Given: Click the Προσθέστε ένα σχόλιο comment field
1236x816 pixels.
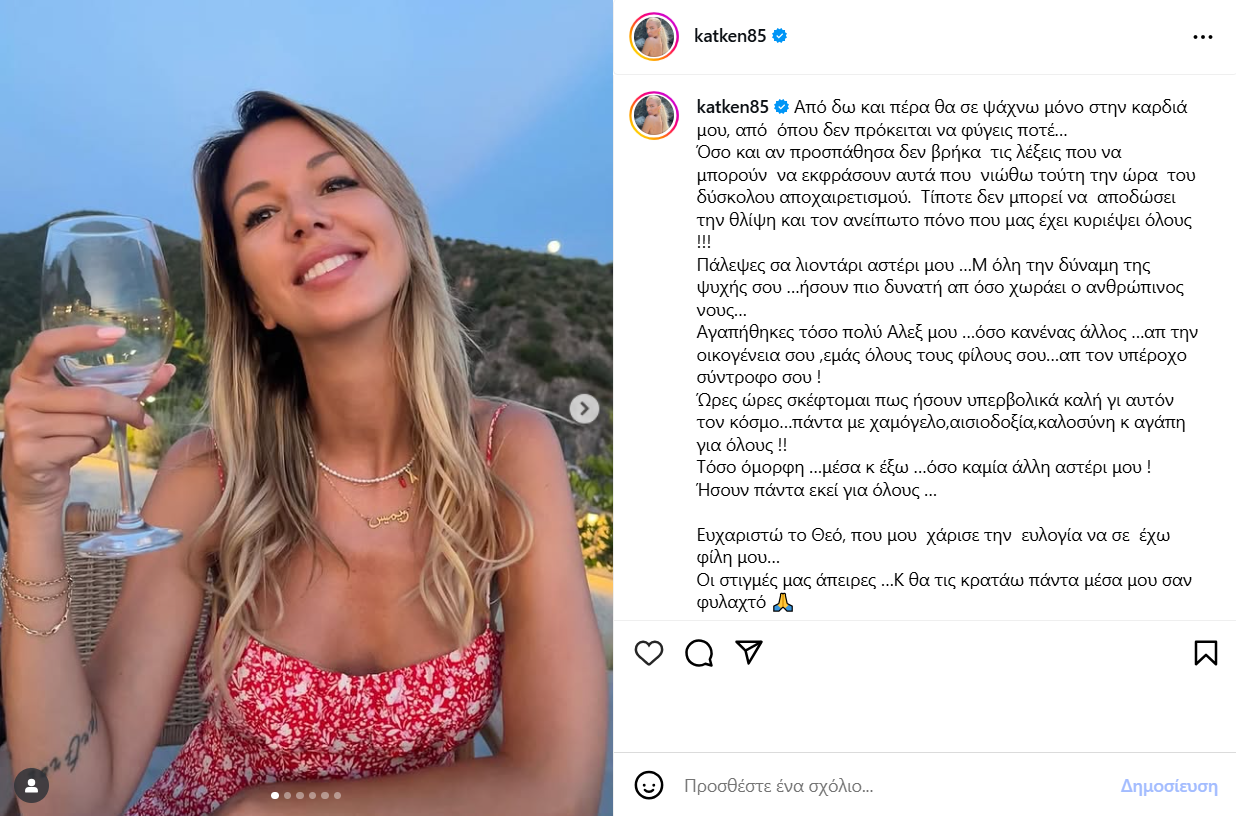Looking at the screenshot, I should [x=890, y=786].
